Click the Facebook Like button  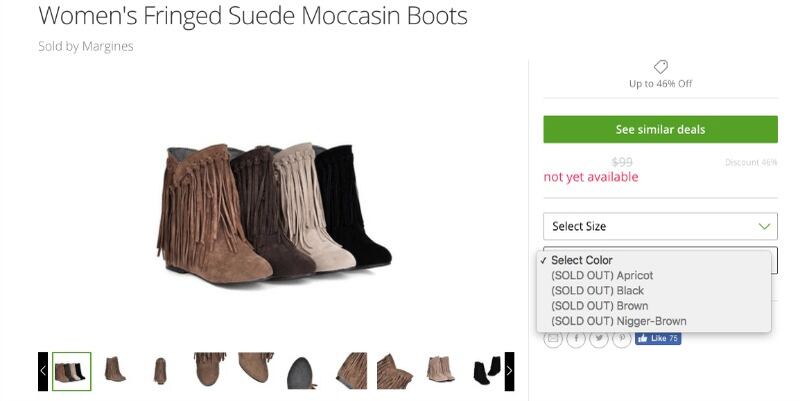coord(657,339)
